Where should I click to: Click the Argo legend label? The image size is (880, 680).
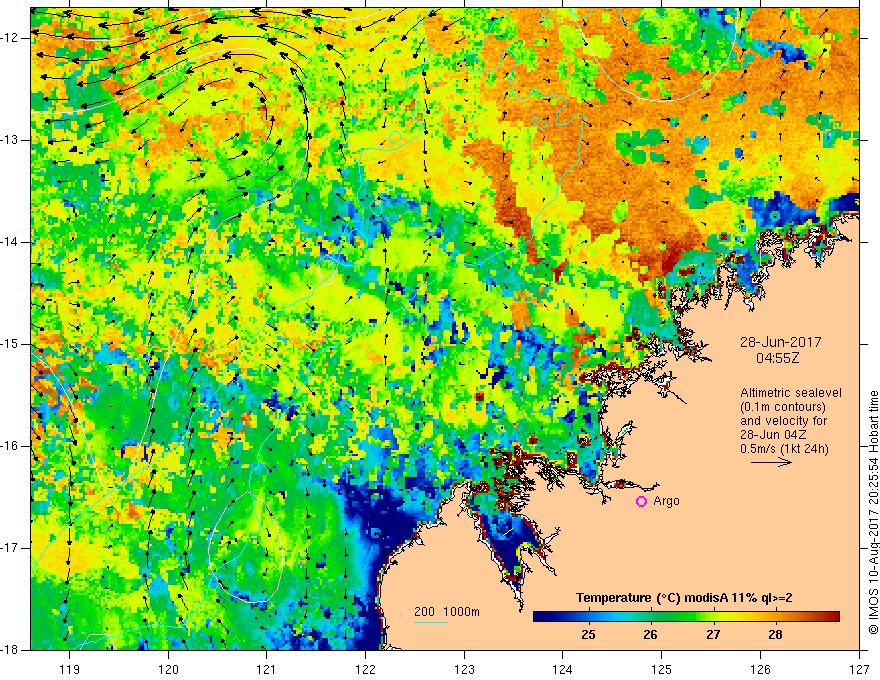point(666,501)
